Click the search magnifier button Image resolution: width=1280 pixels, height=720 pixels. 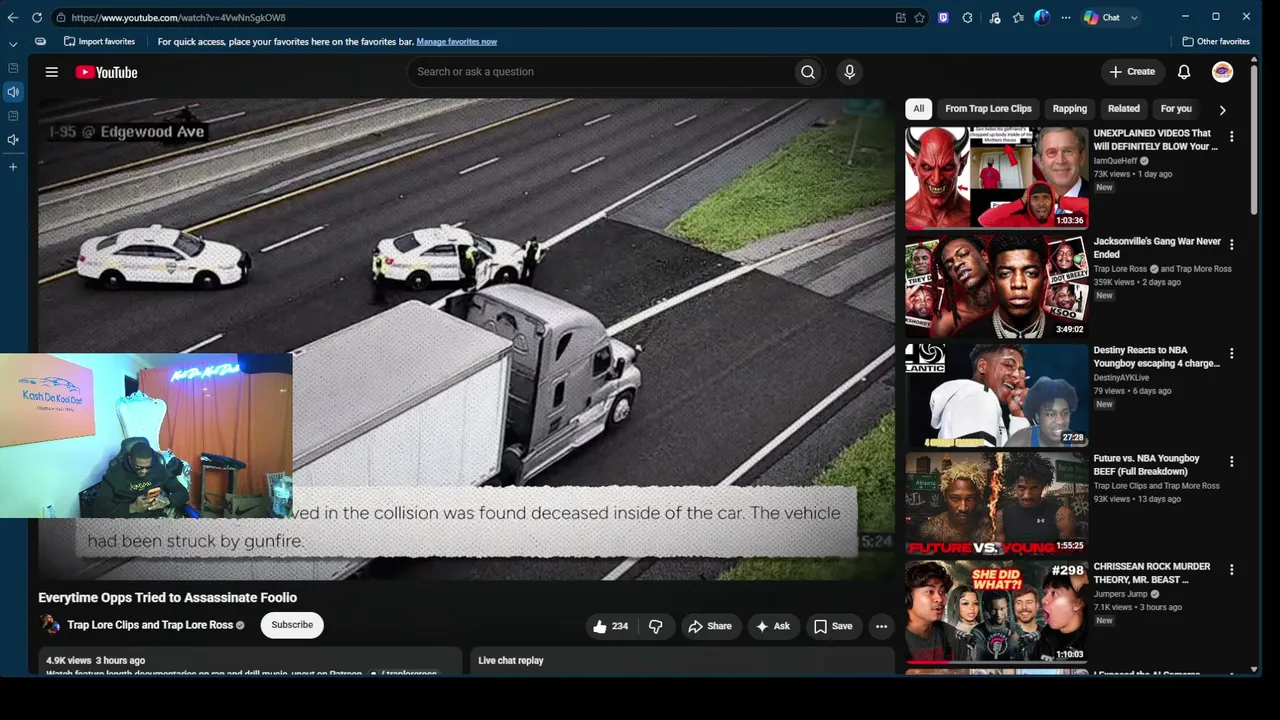[x=808, y=72]
